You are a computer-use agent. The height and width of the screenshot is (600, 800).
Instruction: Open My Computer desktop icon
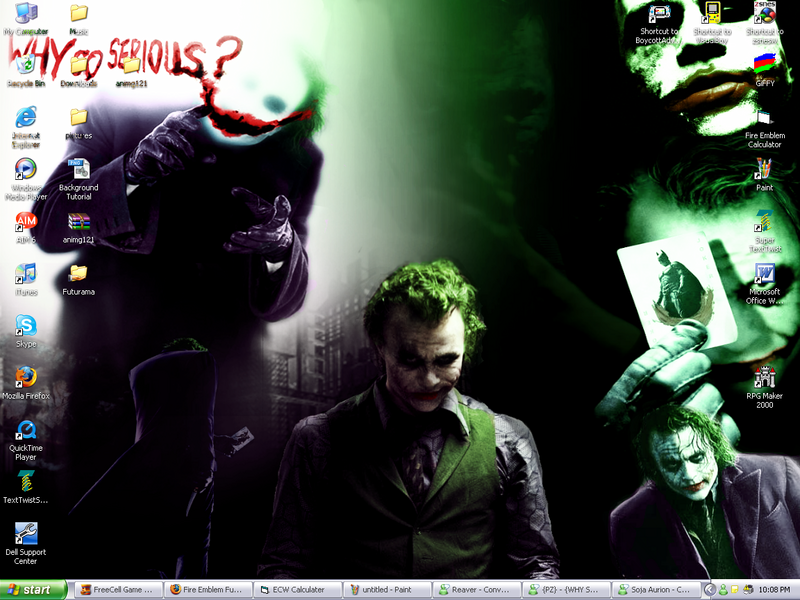pos(26,14)
